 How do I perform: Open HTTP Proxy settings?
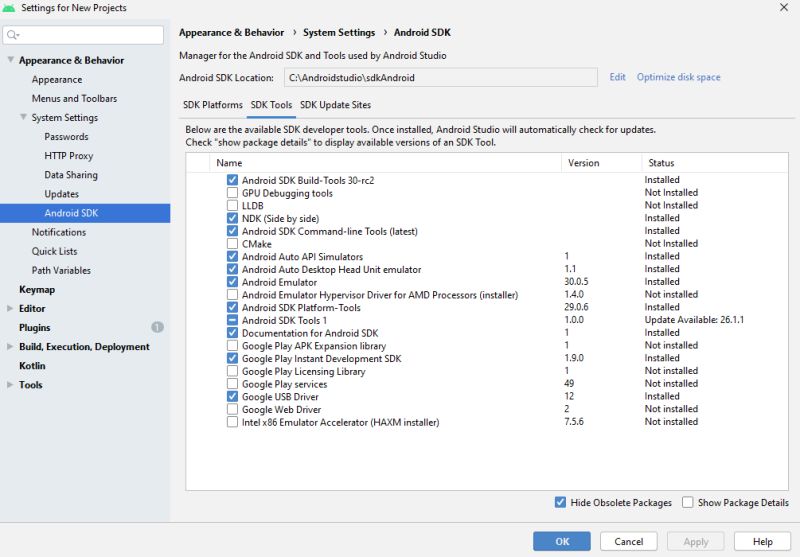68,156
